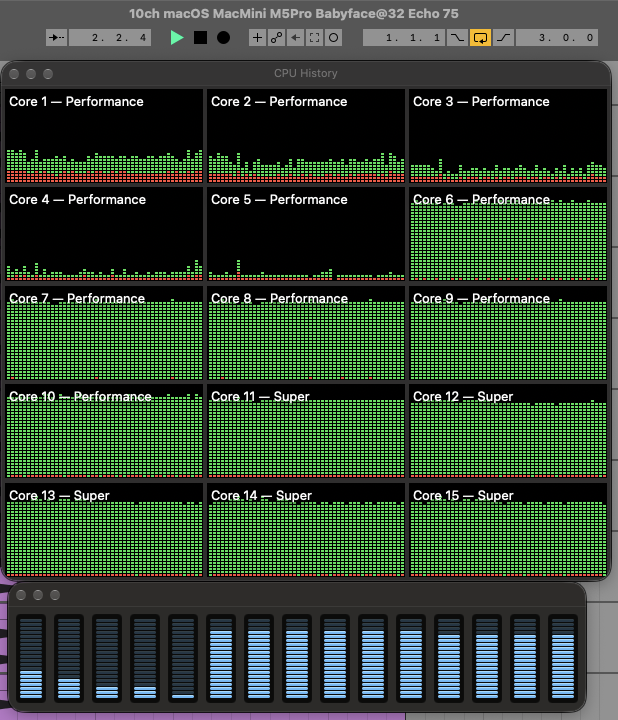Zoom the CPU usage meter window
This screenshot has height=720, width=618.
point(55,595)
